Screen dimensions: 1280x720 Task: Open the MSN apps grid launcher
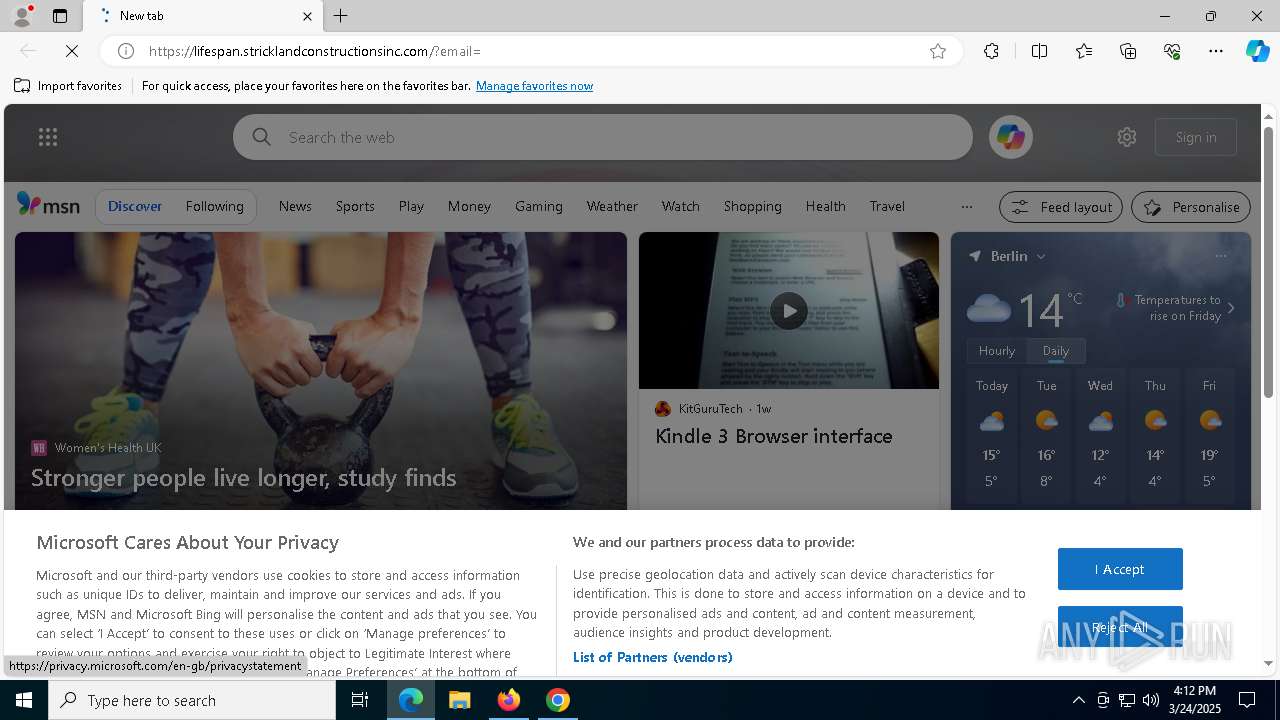coord(48,137)
